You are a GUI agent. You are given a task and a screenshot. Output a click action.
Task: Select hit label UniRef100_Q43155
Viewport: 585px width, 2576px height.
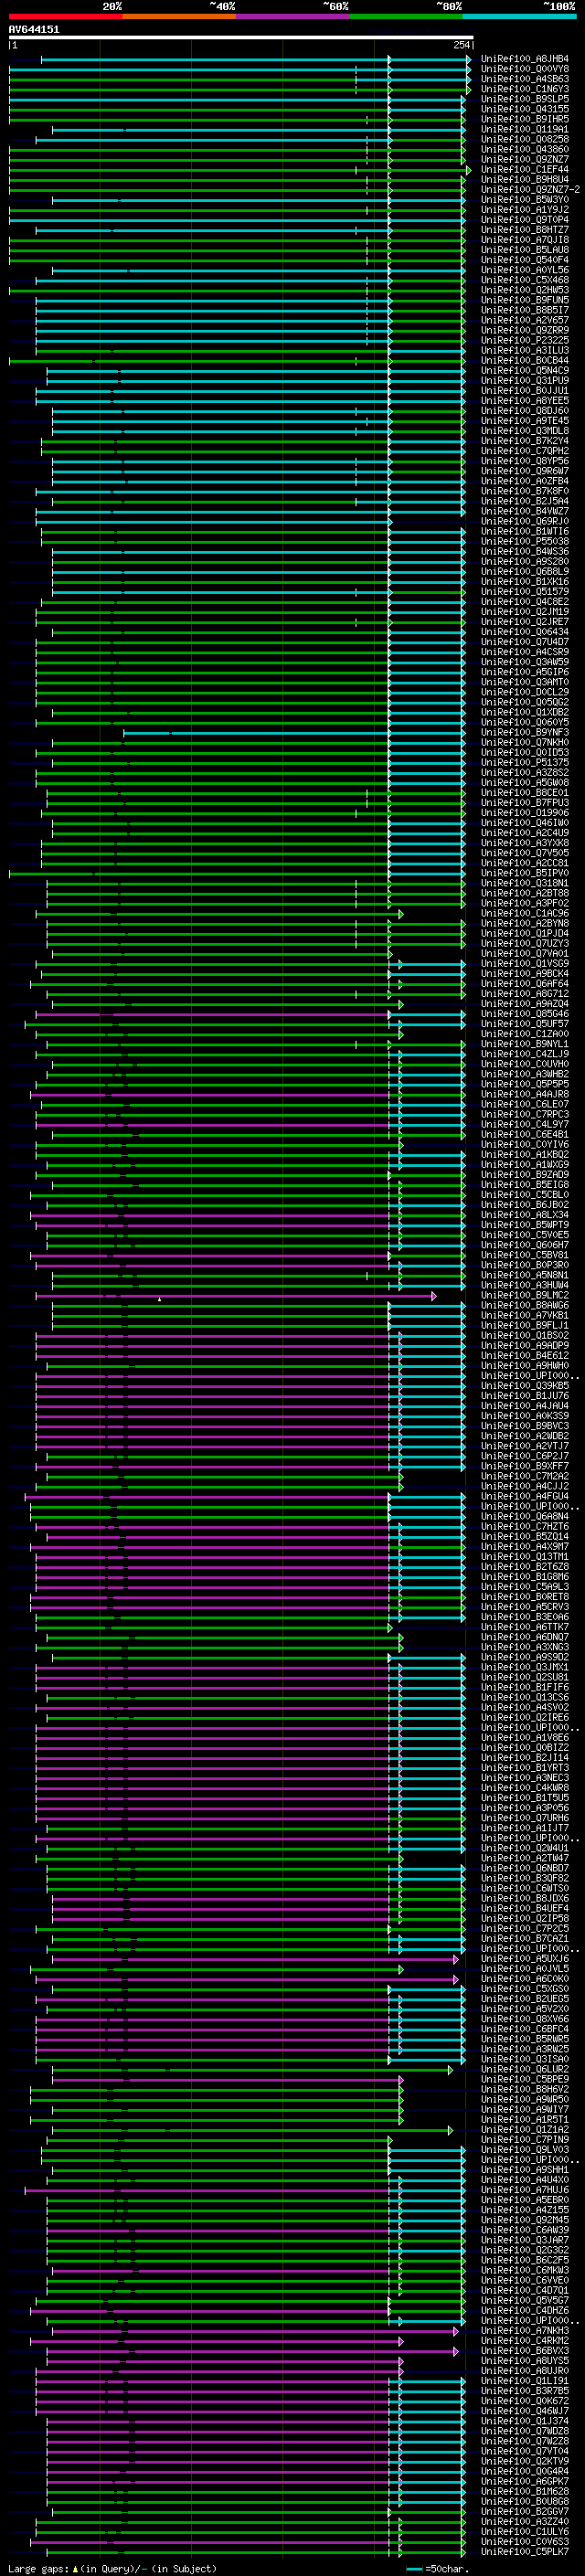point(525,109)
